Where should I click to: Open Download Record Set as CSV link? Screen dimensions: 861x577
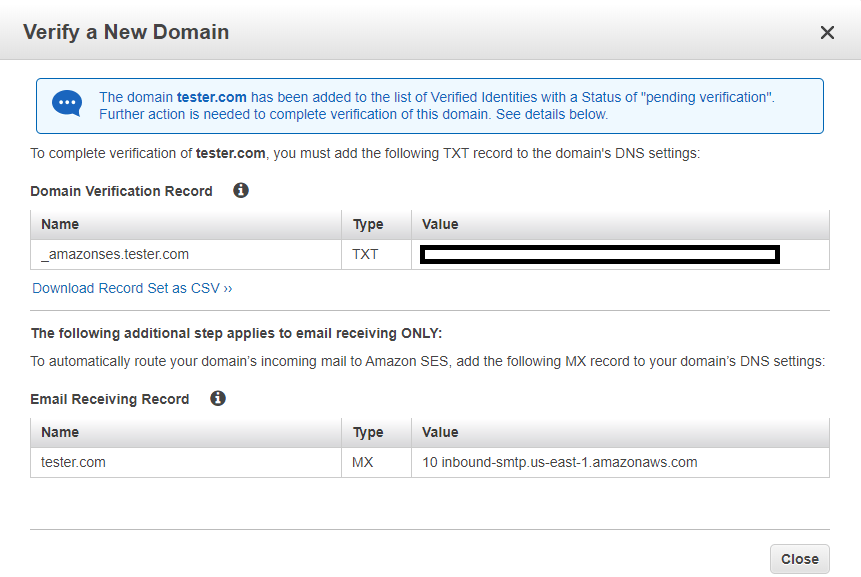(x=132, y=288)
